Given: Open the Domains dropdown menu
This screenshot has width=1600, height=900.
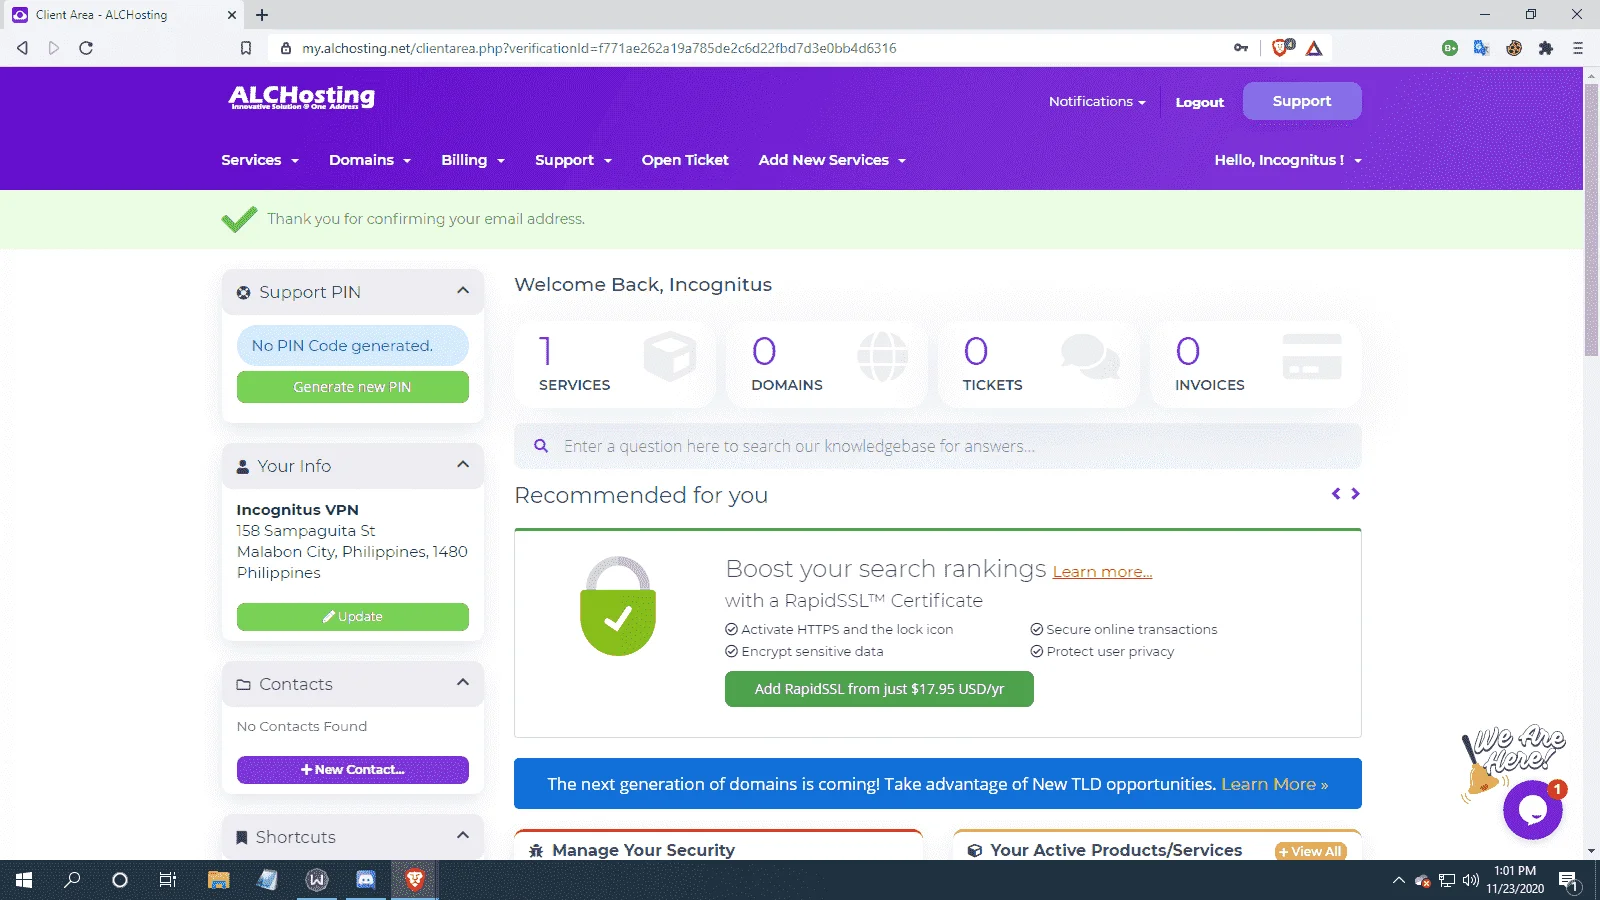Looking at the screenshot, I should 370,160.
